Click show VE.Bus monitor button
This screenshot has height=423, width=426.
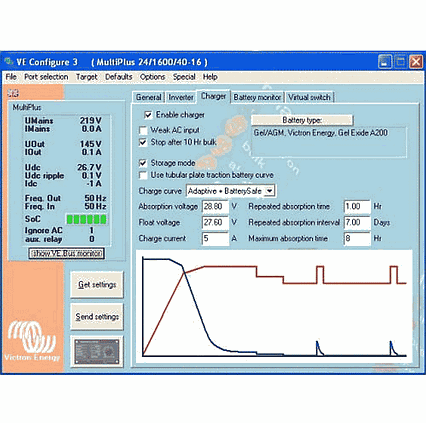point(66,253)
